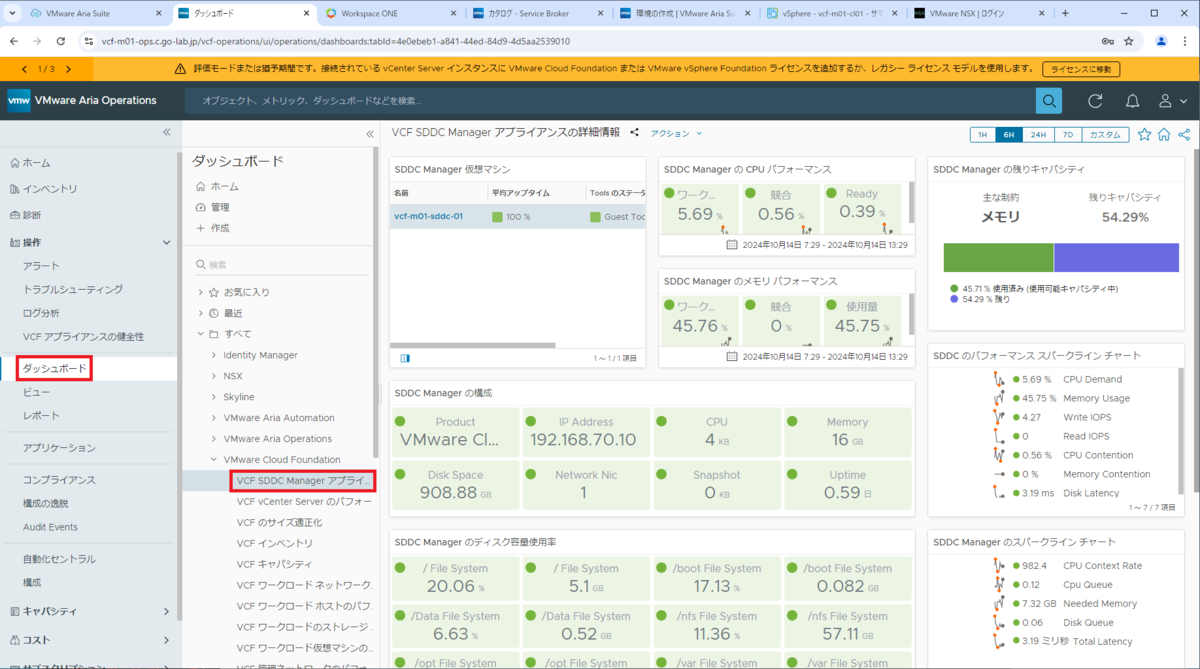The image size is (1200, 669).
Task: Select the 24H time range
Action: pos(1038,135)
